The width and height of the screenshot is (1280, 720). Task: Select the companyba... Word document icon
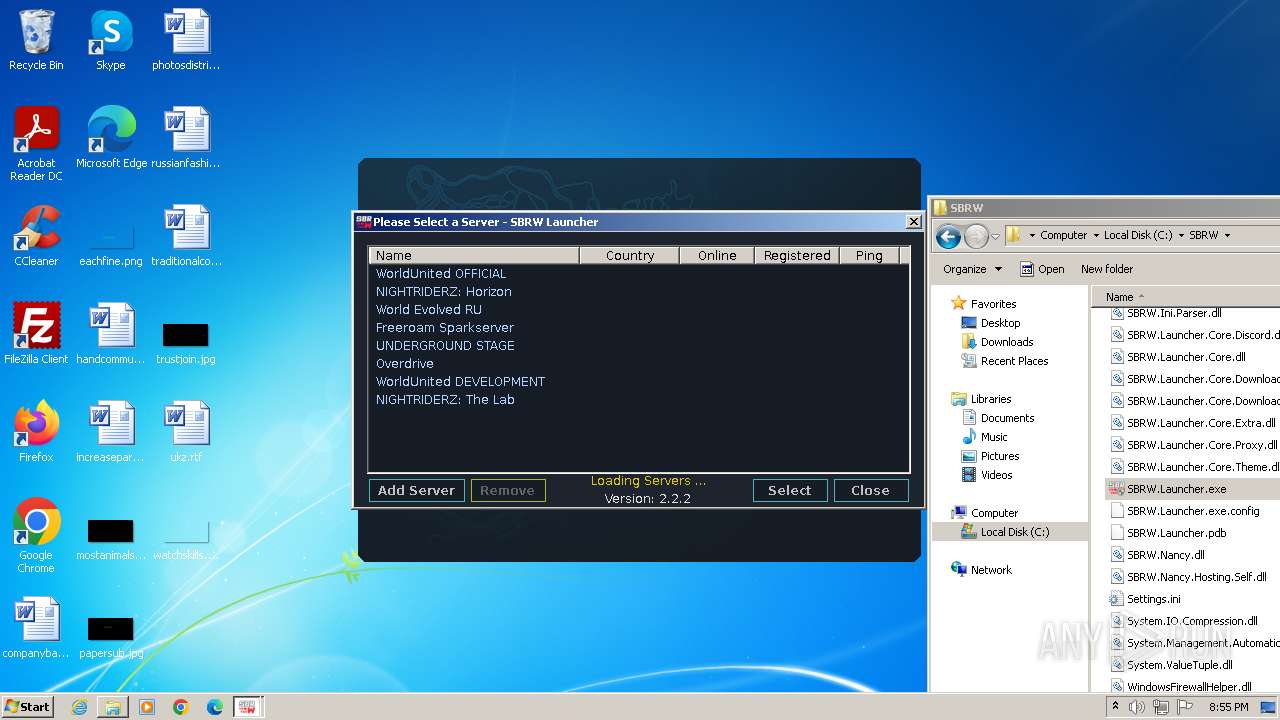click(36, 628)
